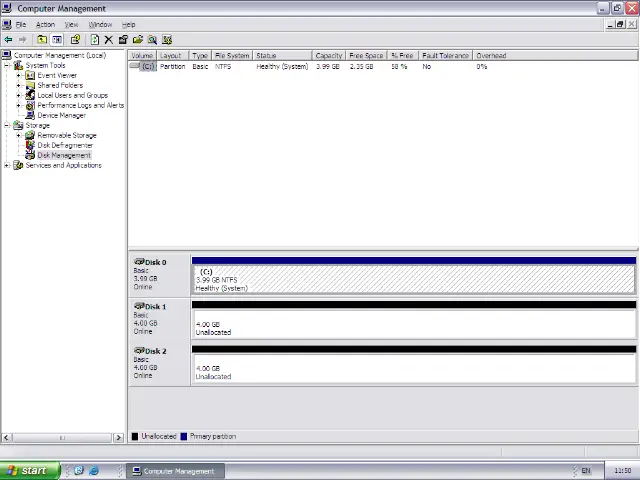Click the Device Manager icon

(x=30, y=116)
